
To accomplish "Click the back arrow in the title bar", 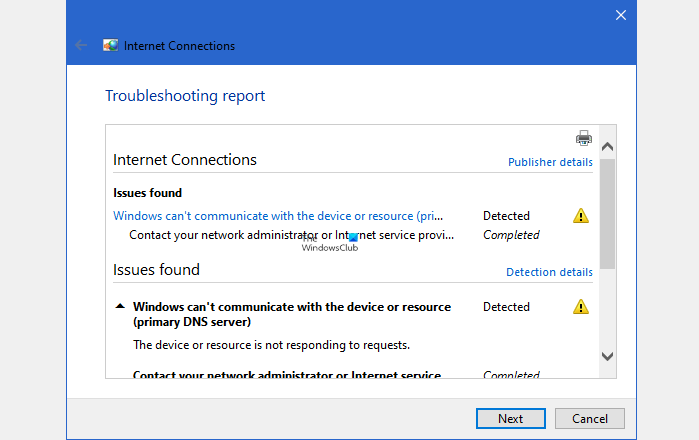I will [x=81, y=46].
